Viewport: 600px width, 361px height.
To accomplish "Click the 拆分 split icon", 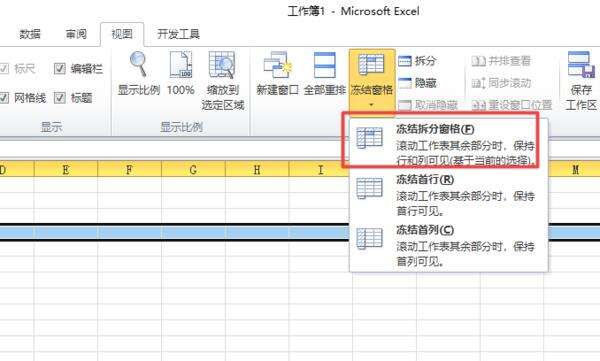I will click(405, 61).
